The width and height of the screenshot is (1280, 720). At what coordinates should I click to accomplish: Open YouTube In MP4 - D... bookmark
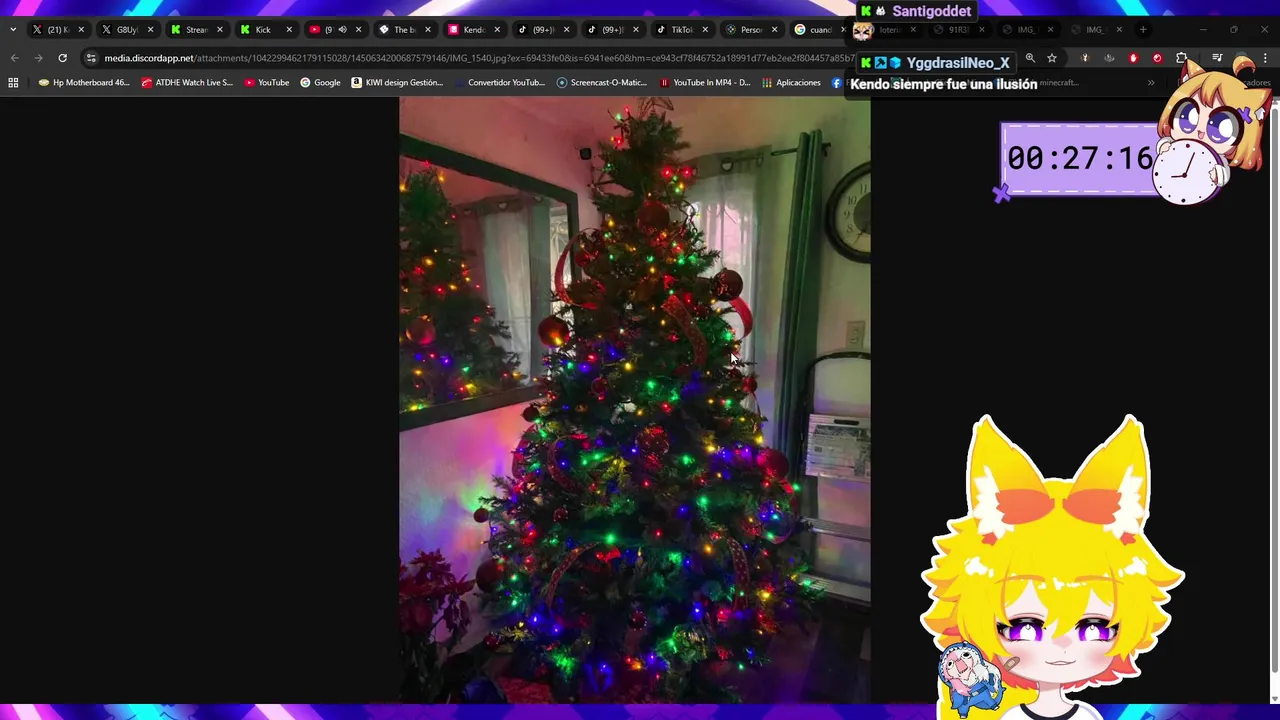[x=705, y=83]
